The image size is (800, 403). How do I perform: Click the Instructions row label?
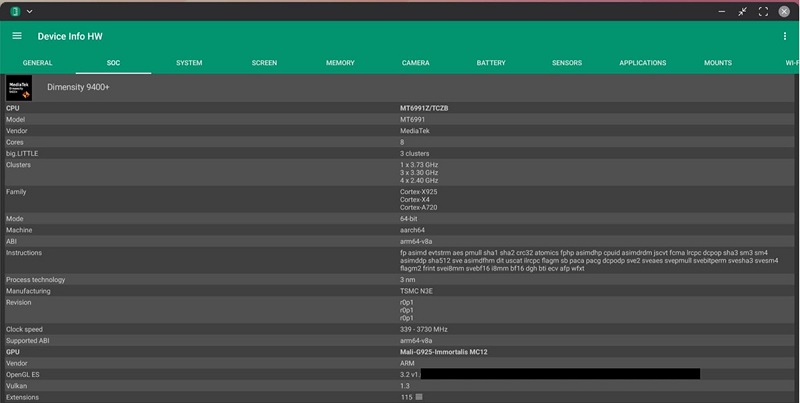pos(24,253)
